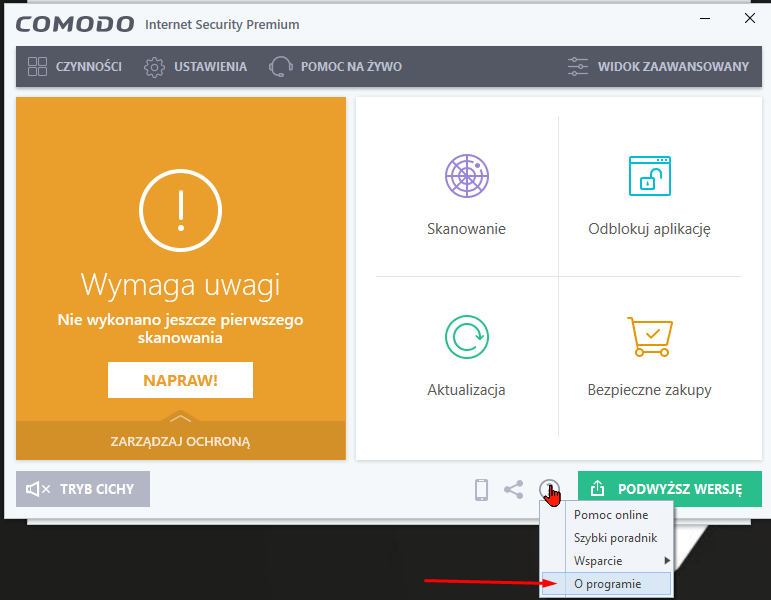Click the NAPRAW! button
Screen dimensions: 771x600
(x=180, y=380)
